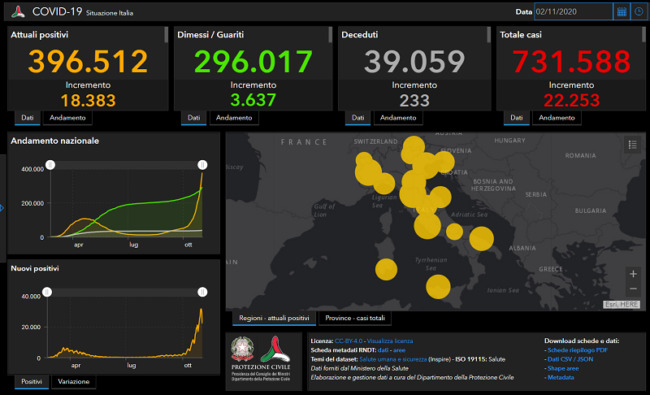Click the Puglia region bubble on map
Screen dimensions: 650x395
point(481,239)
